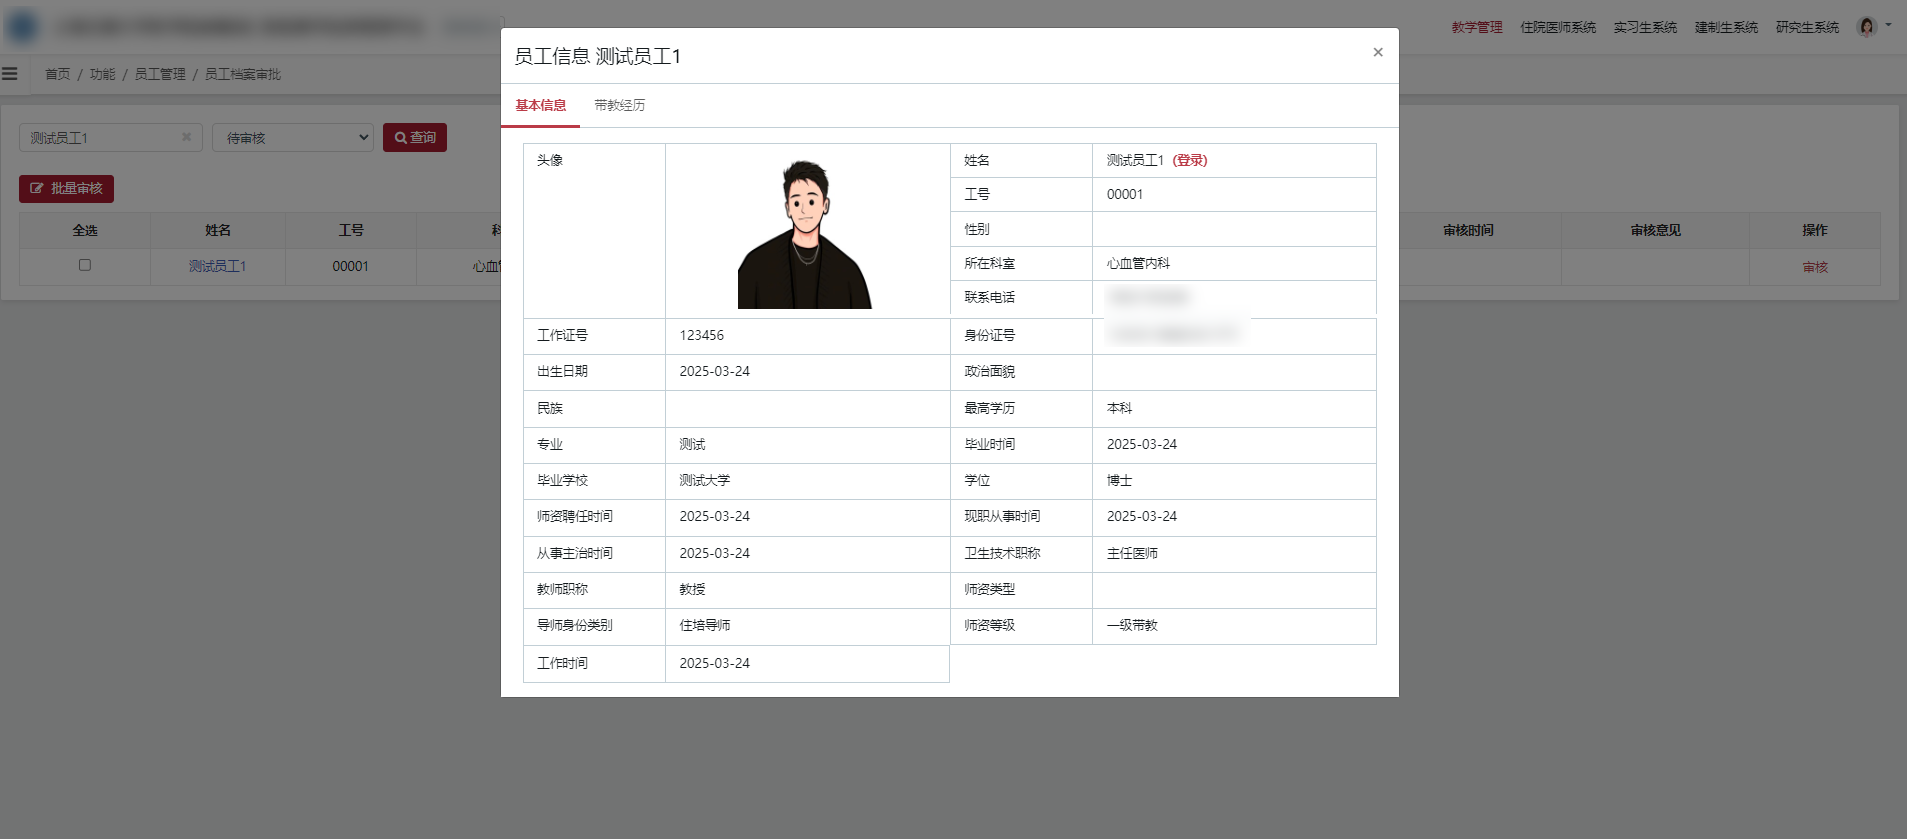Clear the search field with the x icon
Image resolution: width=1907 pixels, height=839 pixels.
[x=186, y=137]
